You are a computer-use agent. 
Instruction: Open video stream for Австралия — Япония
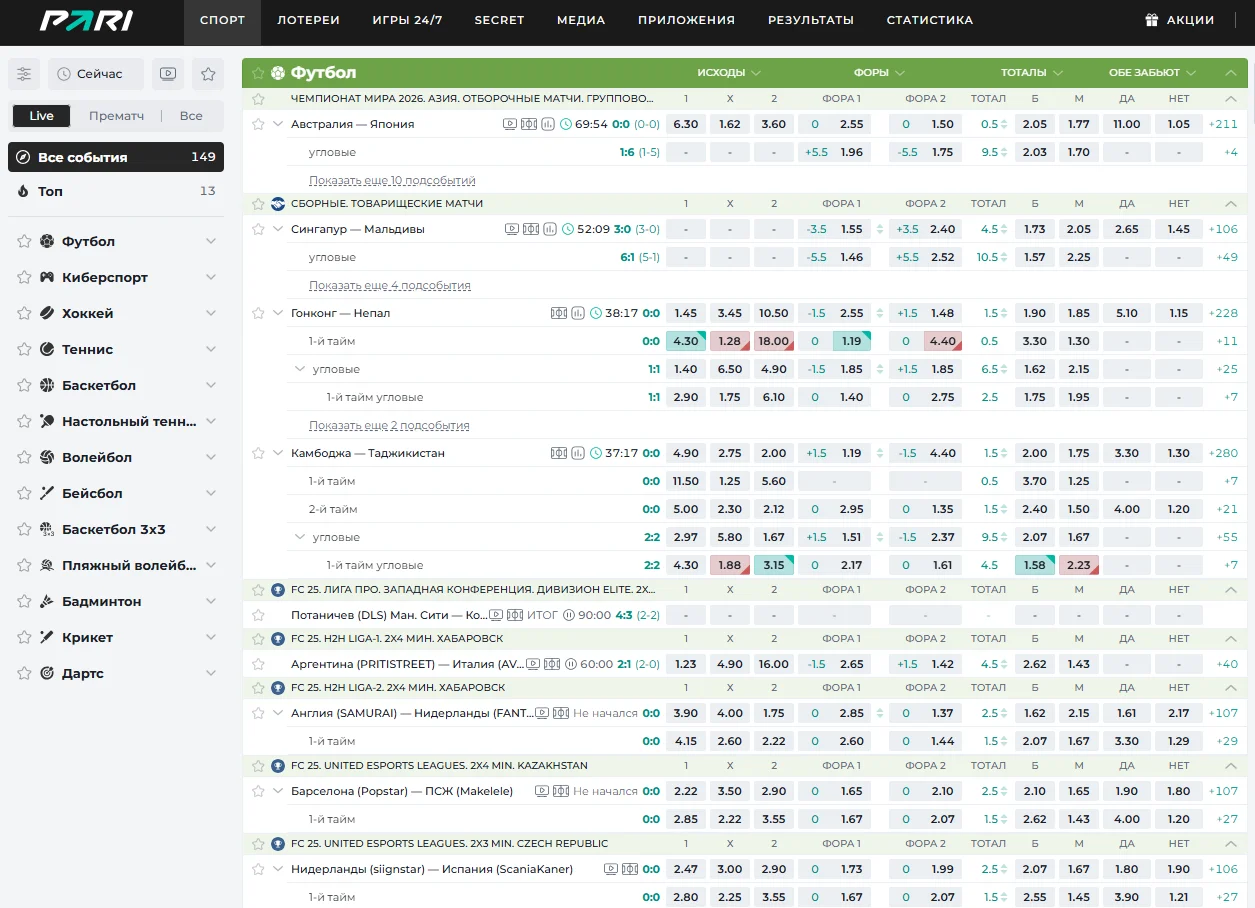pos(510,124)
